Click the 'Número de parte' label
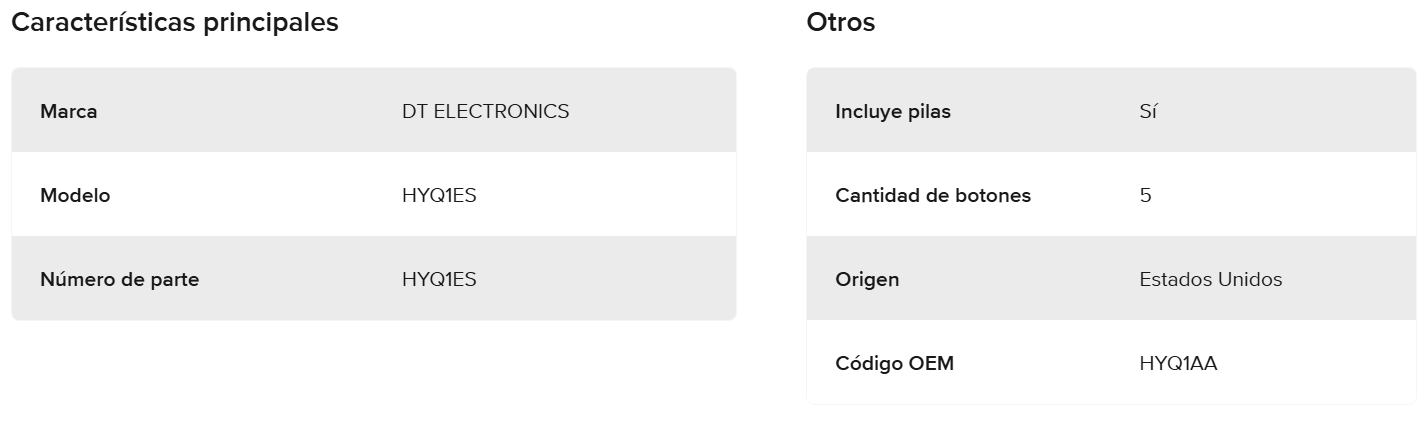This screenshot has width=1425, height=424. coord(119,279)
